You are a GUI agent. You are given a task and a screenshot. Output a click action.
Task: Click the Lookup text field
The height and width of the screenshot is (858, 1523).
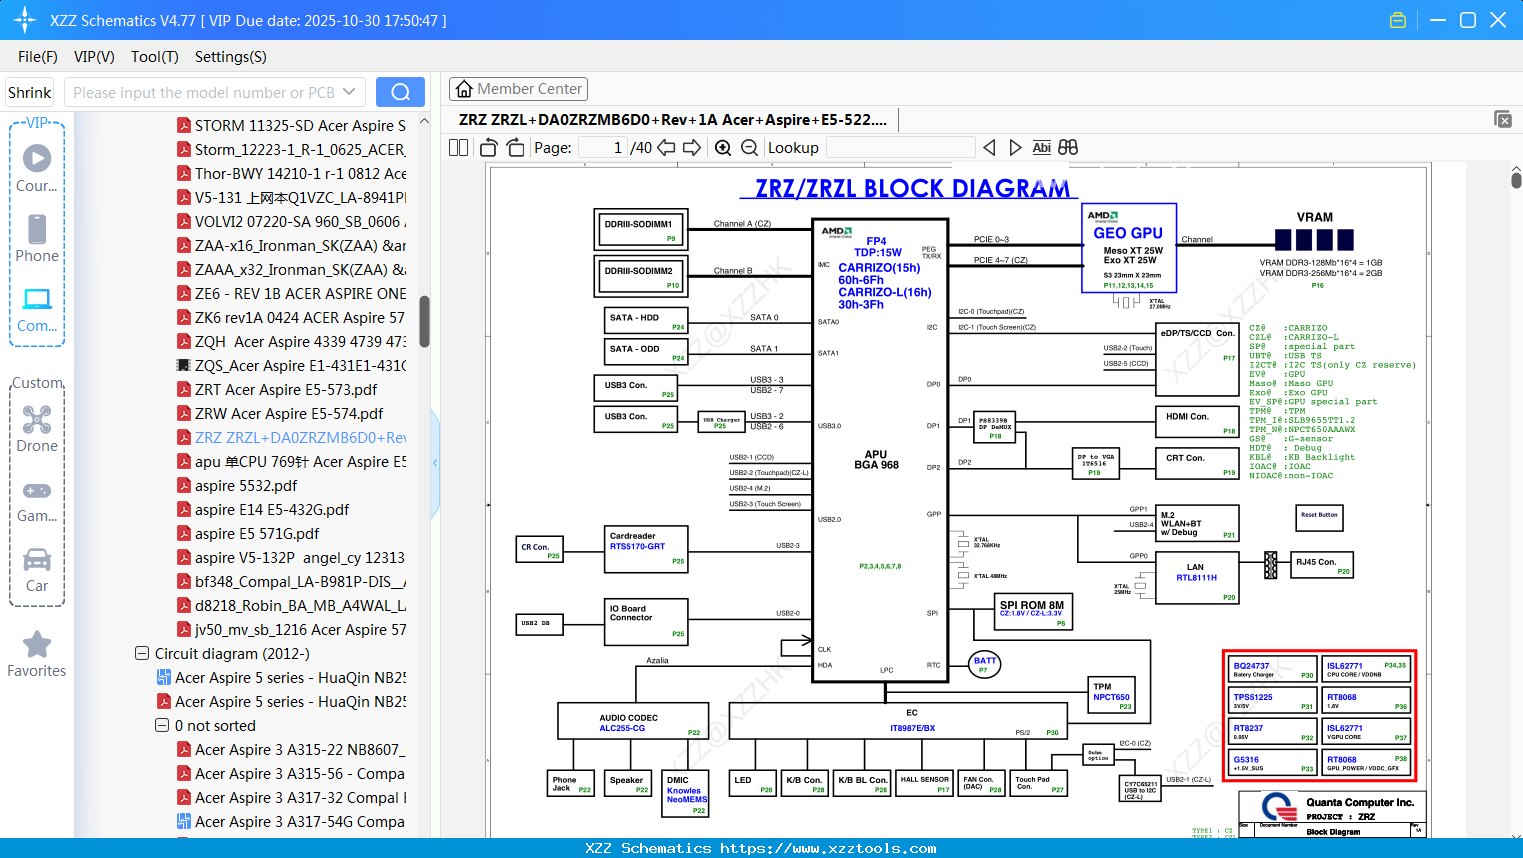coord(901,147)
